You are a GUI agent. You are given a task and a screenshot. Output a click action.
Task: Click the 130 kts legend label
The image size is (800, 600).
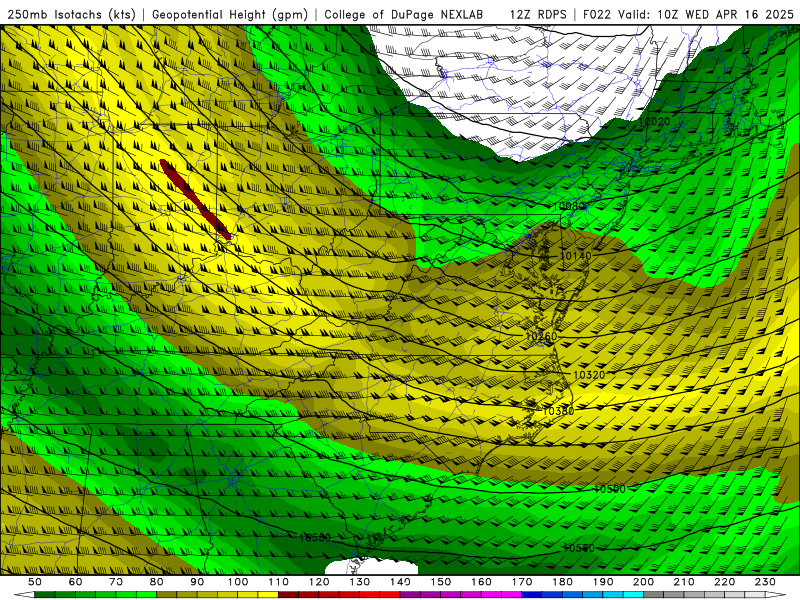tap(360, 582)
